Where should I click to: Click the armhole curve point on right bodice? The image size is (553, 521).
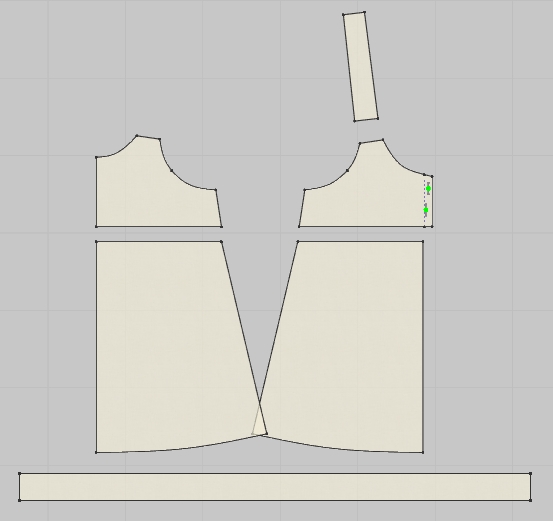pyautogui.click(x=347, y=171)
